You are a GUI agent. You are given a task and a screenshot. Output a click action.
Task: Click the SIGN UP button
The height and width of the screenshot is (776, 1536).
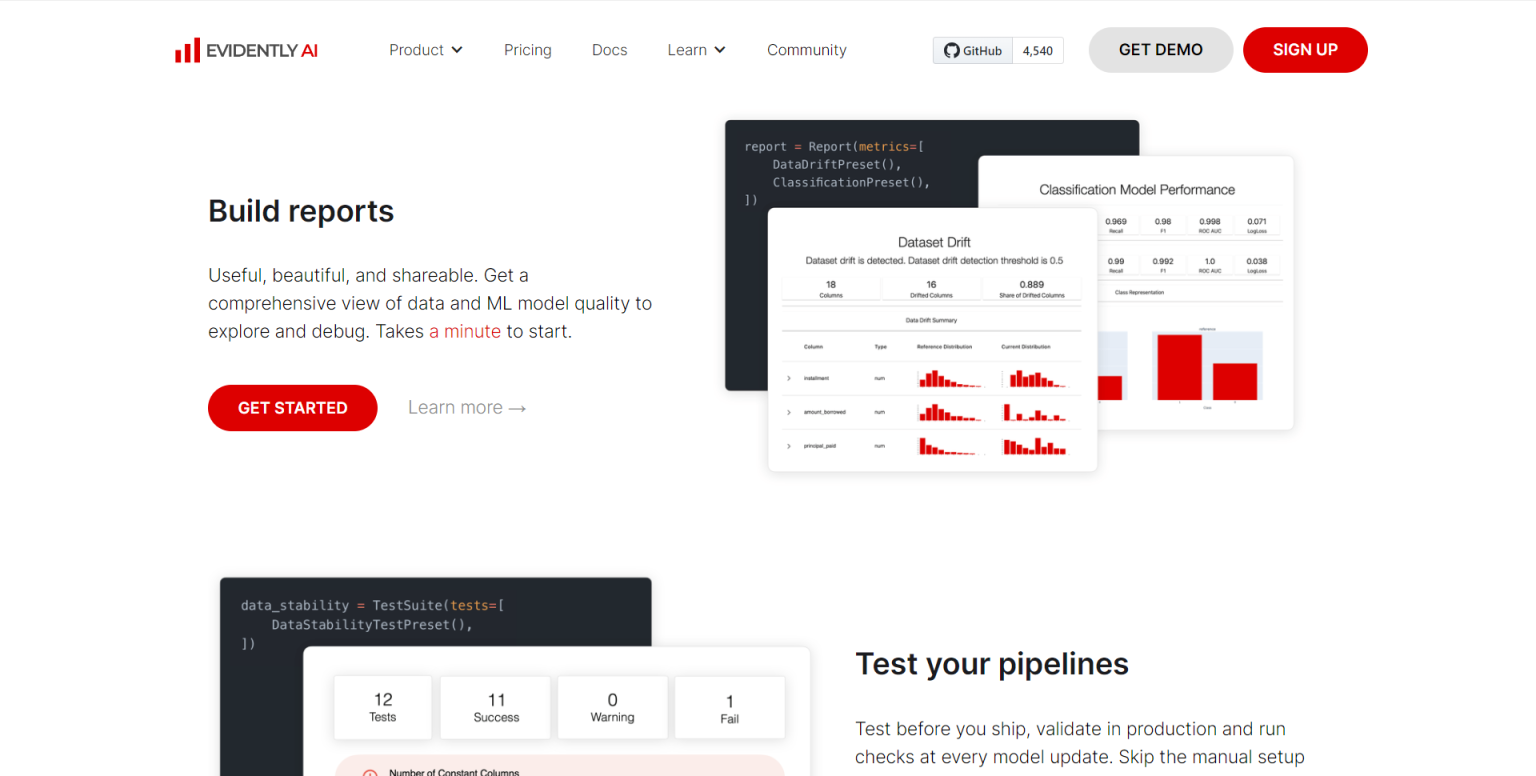click(x=1304, y=50)
